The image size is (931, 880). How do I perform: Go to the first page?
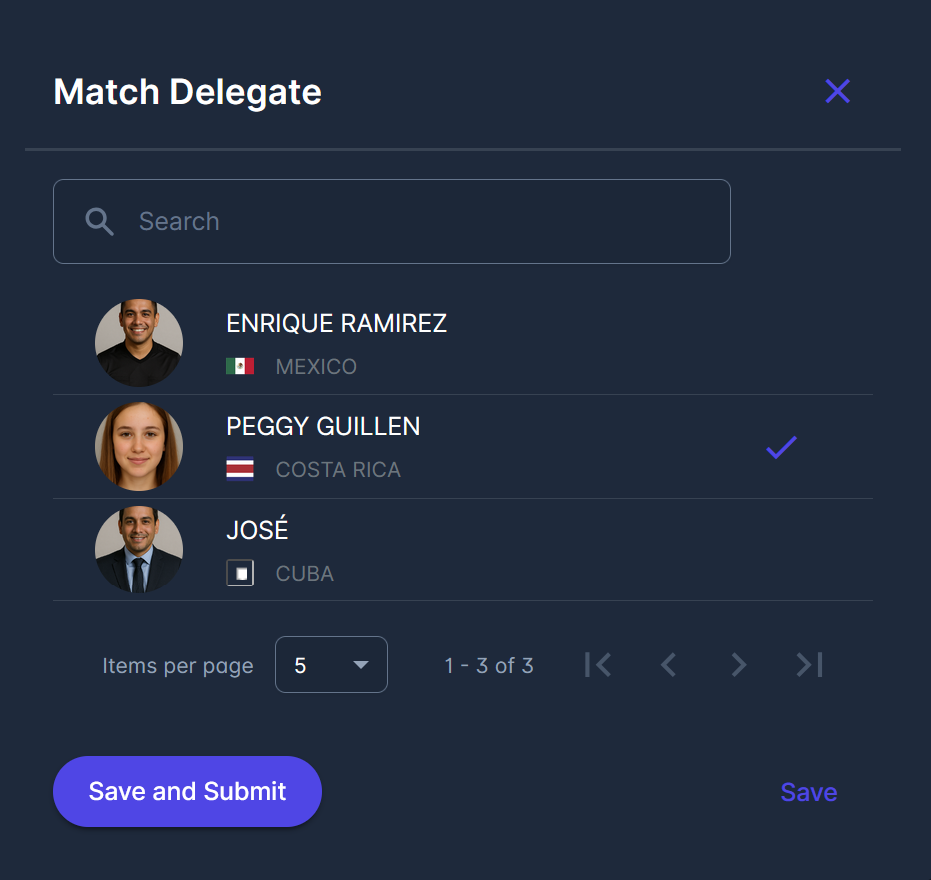point(598,665)
